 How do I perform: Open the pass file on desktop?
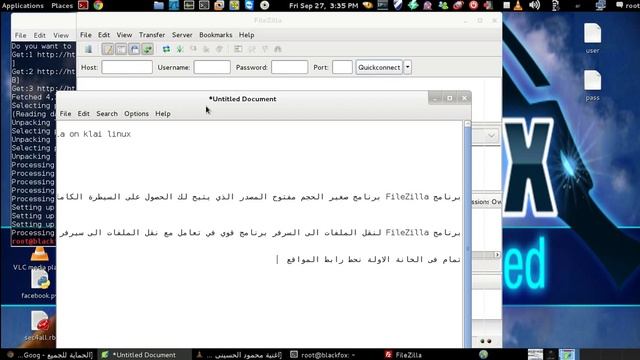click(x=592, y=86)
